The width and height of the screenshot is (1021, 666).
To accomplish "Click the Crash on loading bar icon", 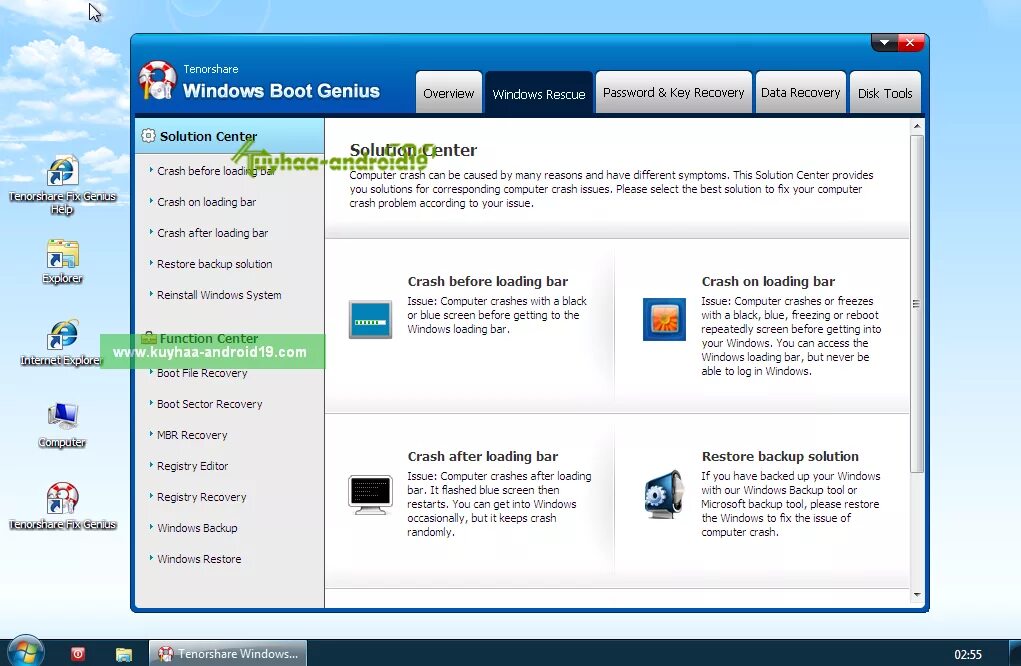I will coord(664,319).
